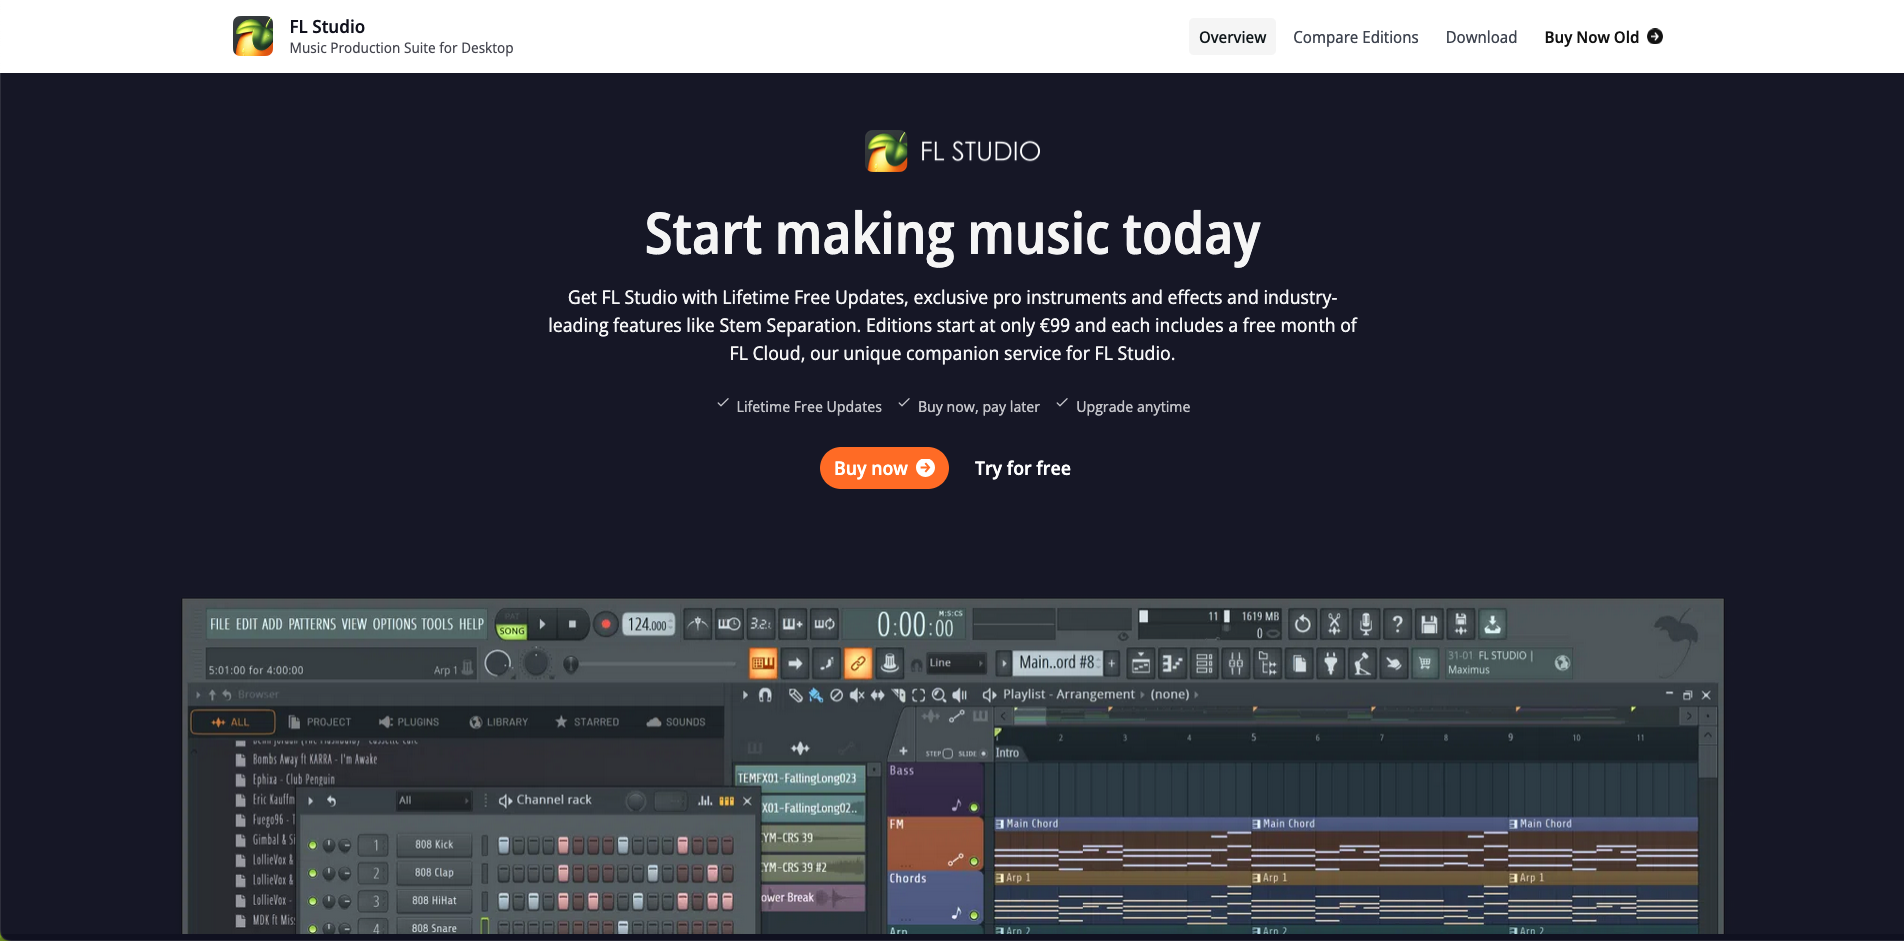Toggle the green mute light on Chords track

pos(974,915)
